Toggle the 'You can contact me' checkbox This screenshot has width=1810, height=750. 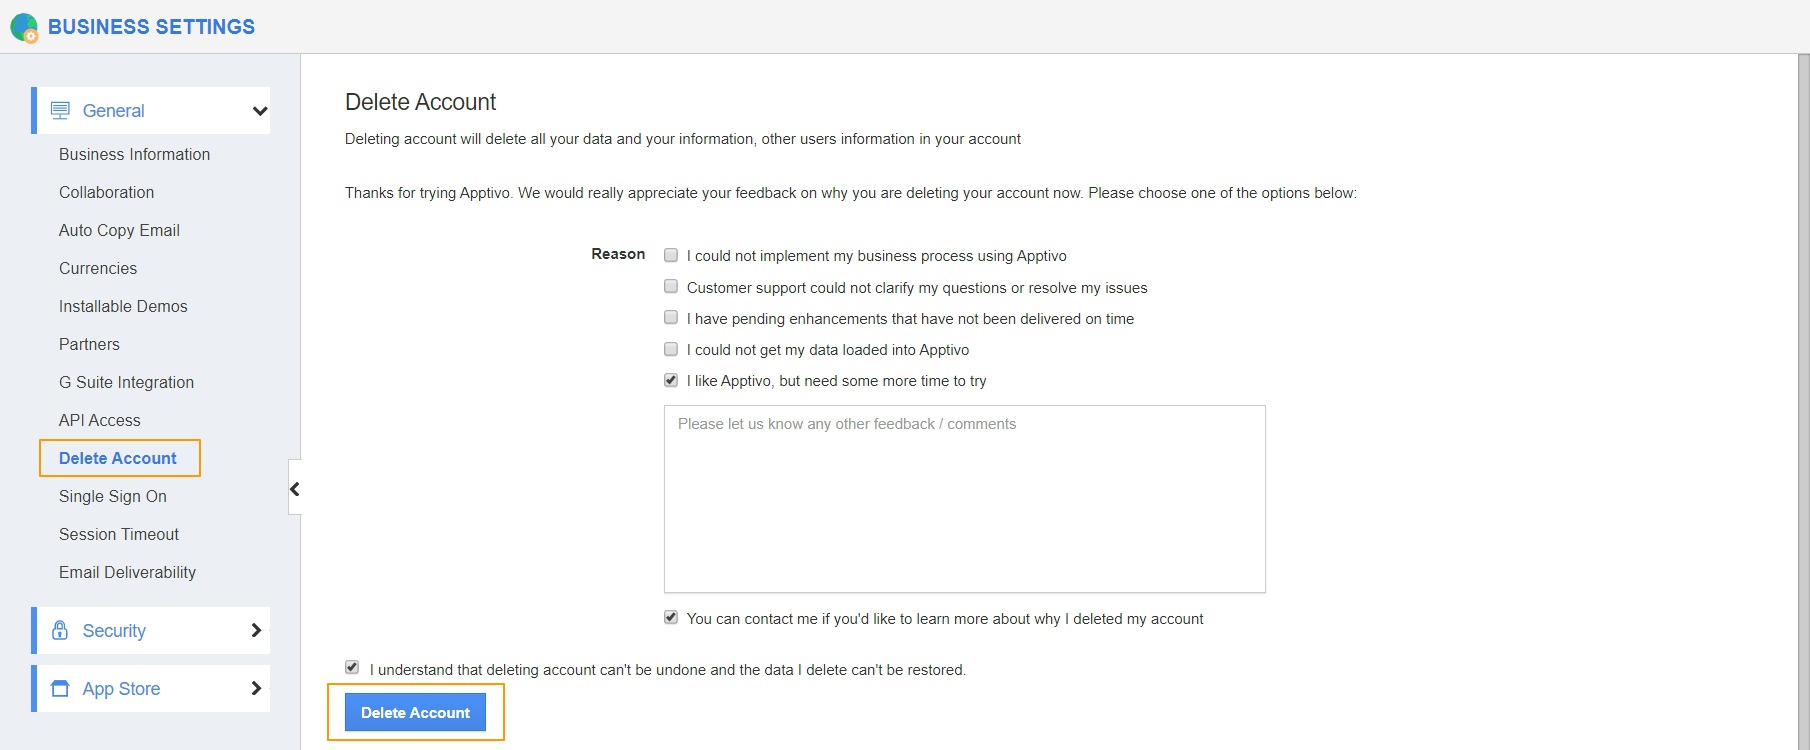tap(671, 617)
